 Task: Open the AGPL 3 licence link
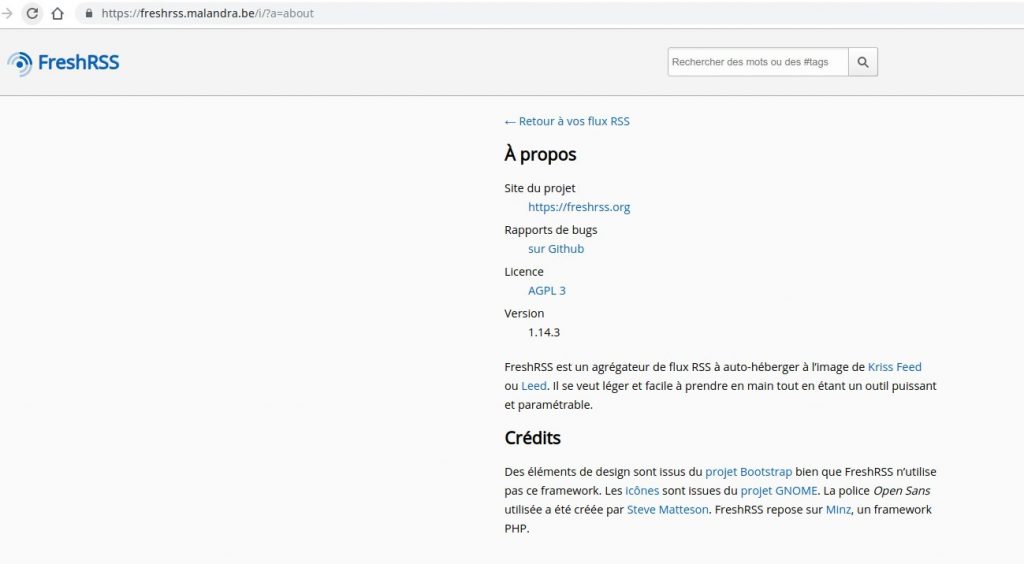tap(547, 290)
